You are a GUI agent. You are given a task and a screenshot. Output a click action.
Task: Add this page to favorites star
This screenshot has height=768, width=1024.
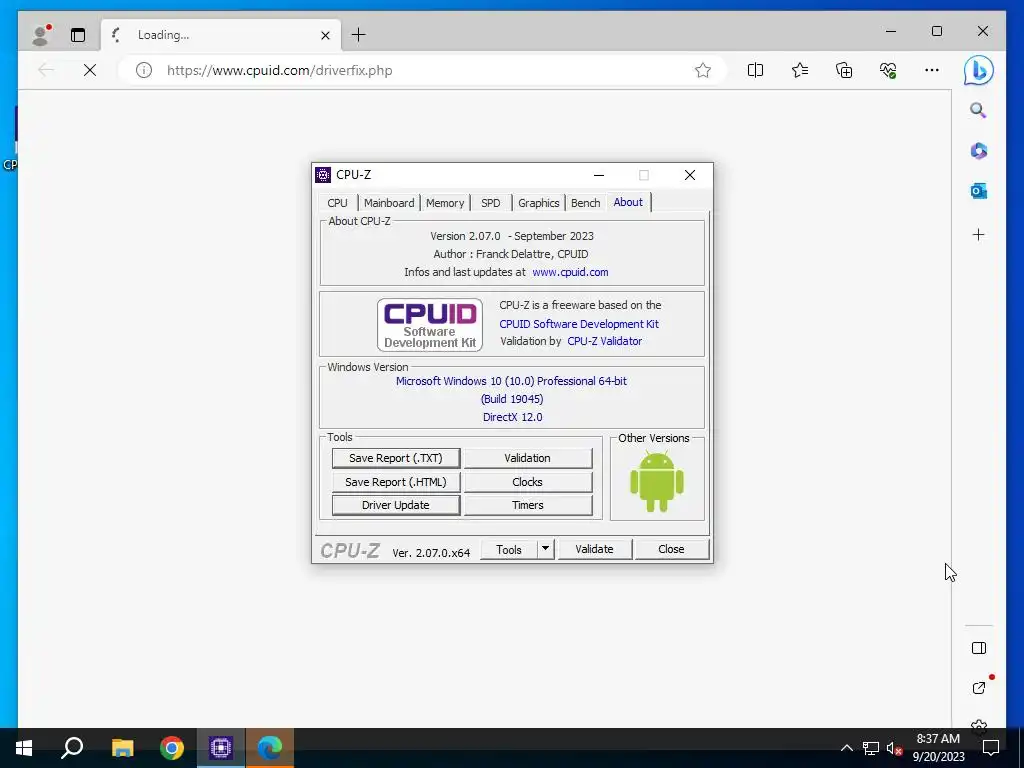pyautogui.click(x=703, y=70)
